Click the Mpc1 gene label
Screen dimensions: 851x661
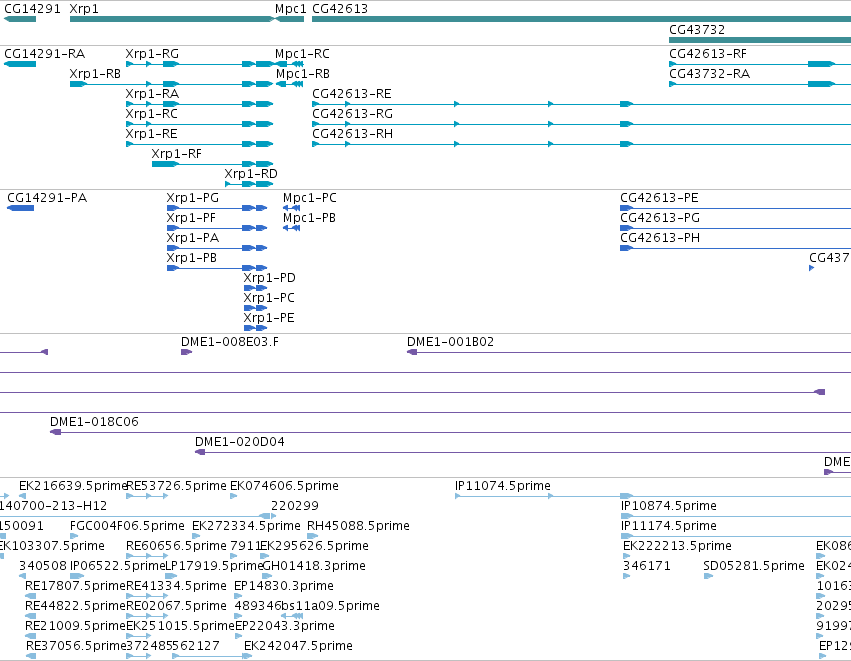click(290, 9)
